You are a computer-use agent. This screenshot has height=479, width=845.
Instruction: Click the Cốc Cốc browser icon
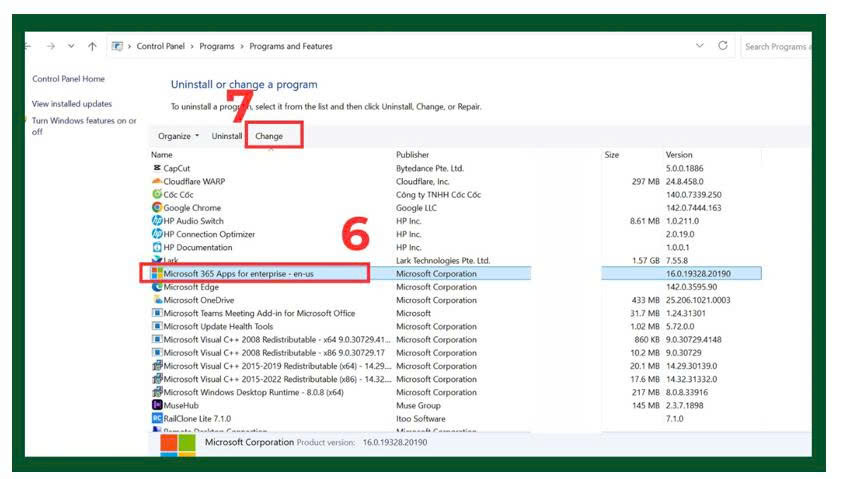pyautogui.click(x=157, y=195)
